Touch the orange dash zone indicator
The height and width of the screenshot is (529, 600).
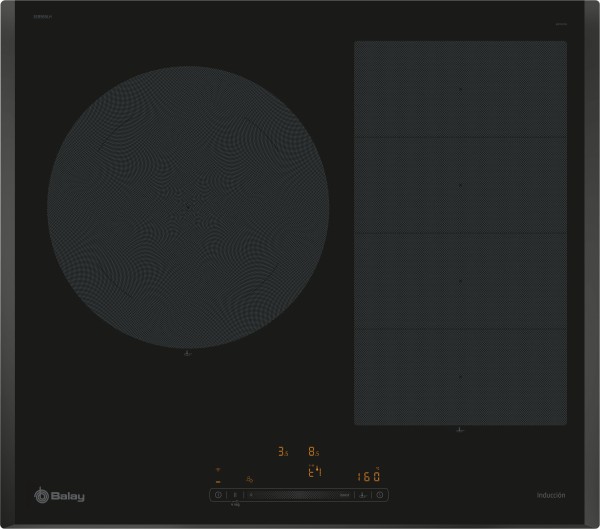pos(218,481)
